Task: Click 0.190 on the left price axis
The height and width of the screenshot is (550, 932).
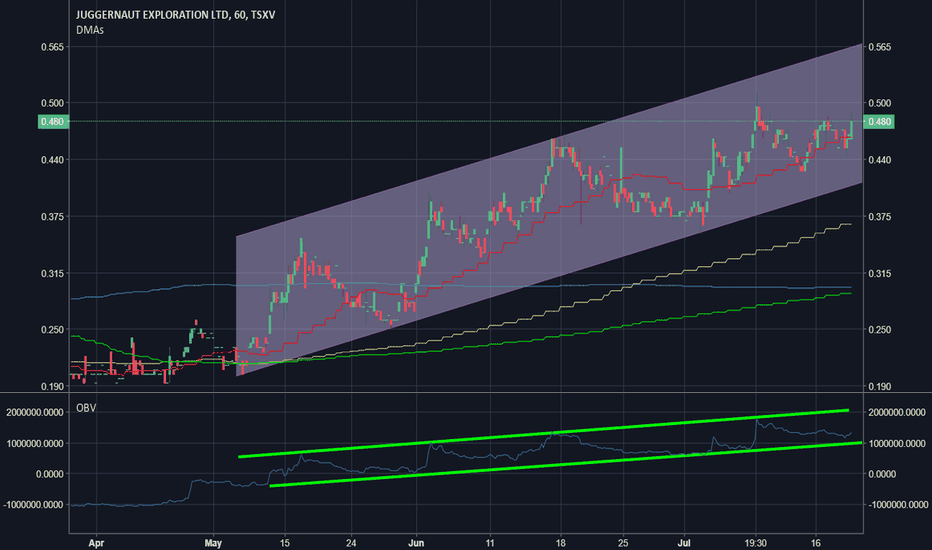Action: point(52,386)
